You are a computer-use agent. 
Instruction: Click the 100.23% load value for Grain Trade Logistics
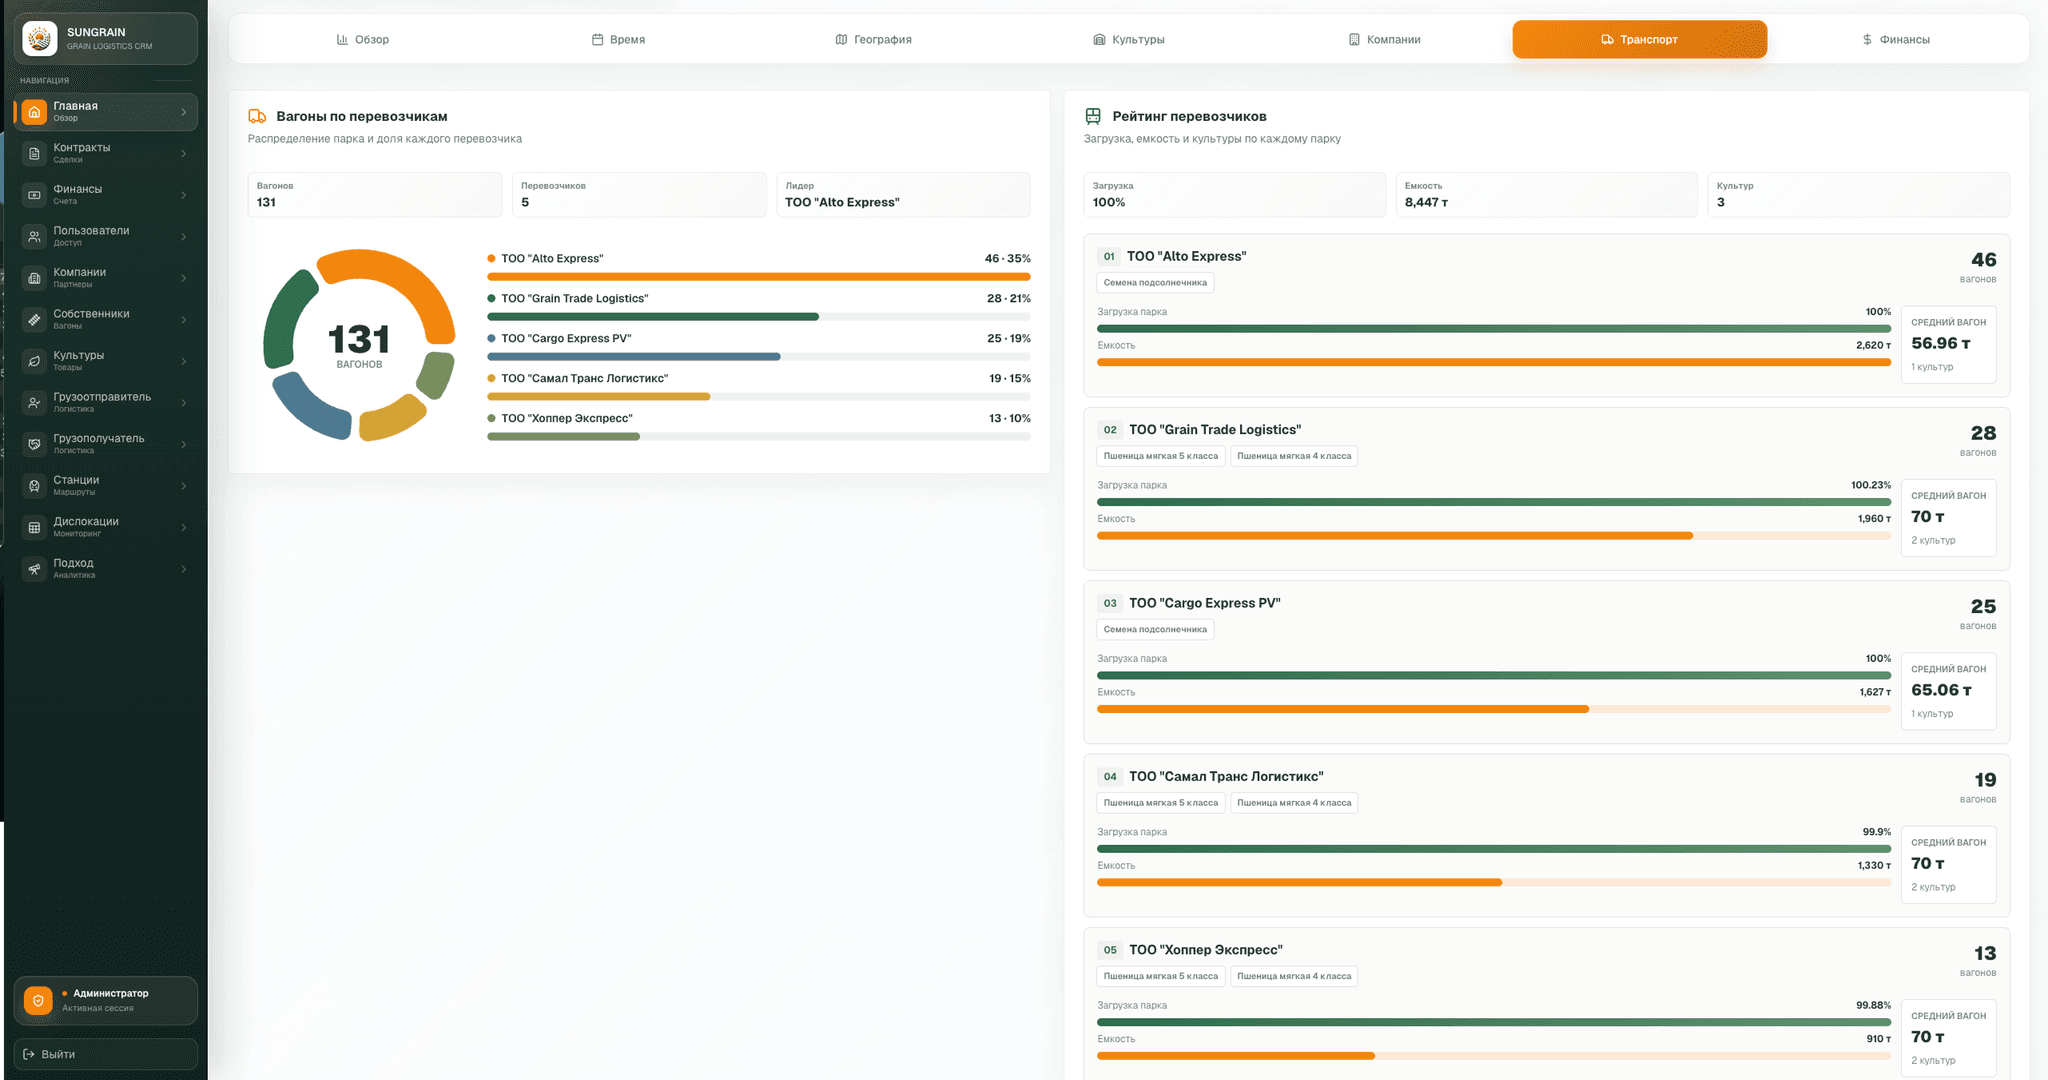pos(1870,485)
